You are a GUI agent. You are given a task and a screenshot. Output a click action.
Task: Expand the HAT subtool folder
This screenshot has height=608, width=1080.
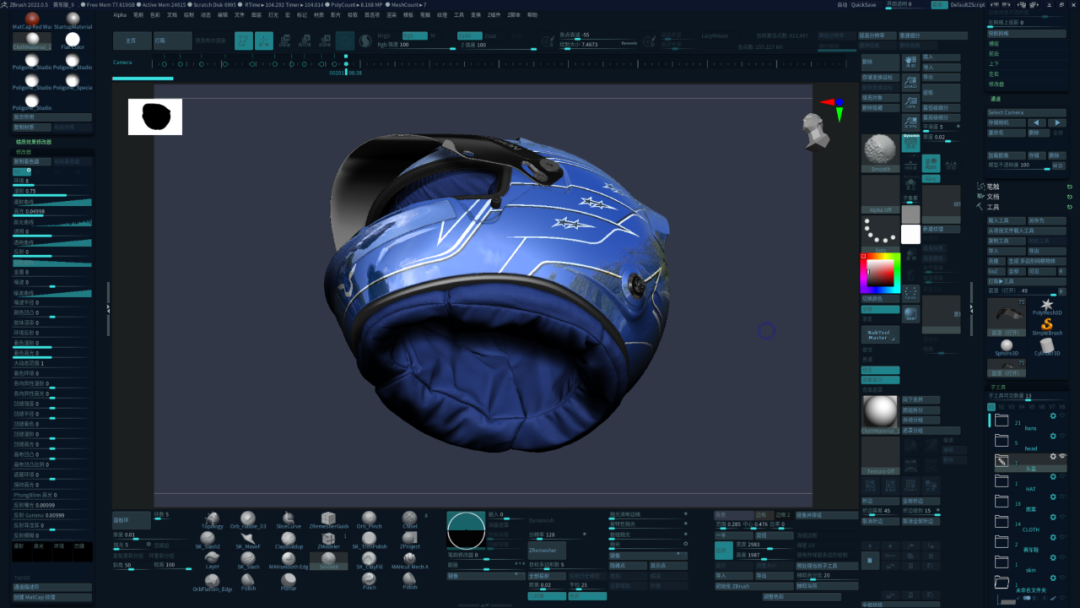click(x=1002, y=481)
